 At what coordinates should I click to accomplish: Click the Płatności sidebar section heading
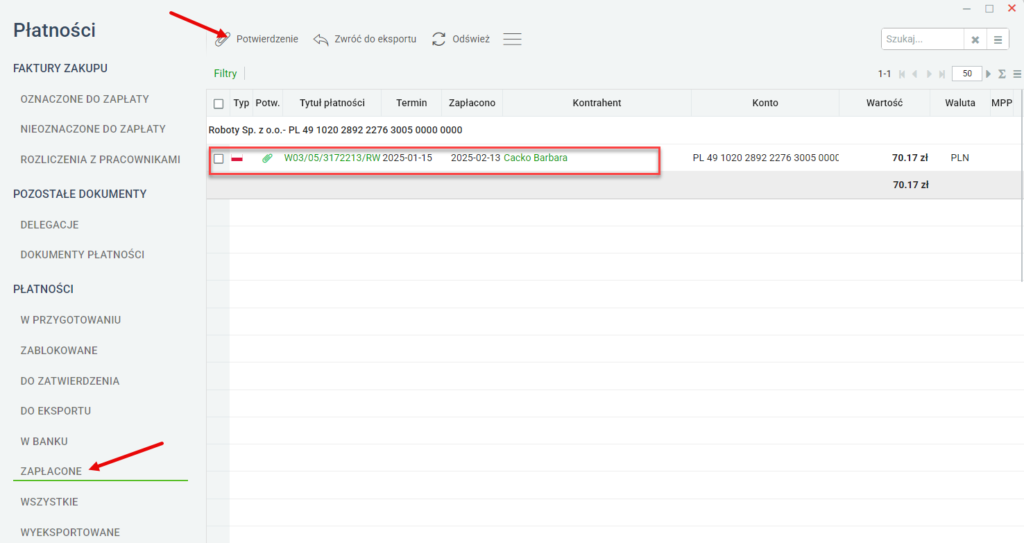click(43, 289)
